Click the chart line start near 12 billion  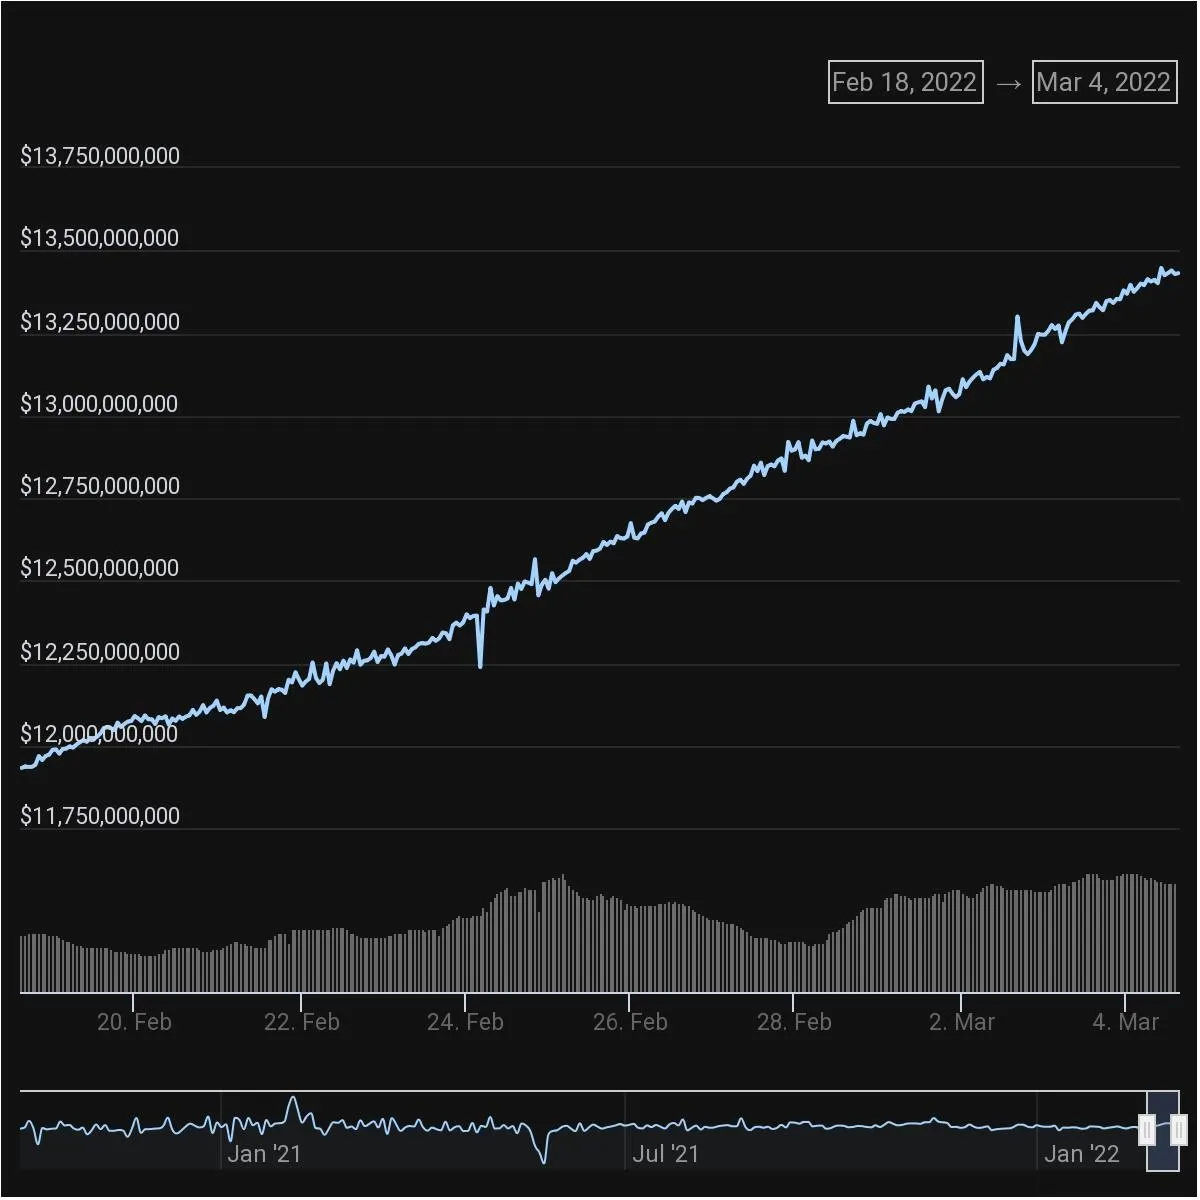click(25, 766)
